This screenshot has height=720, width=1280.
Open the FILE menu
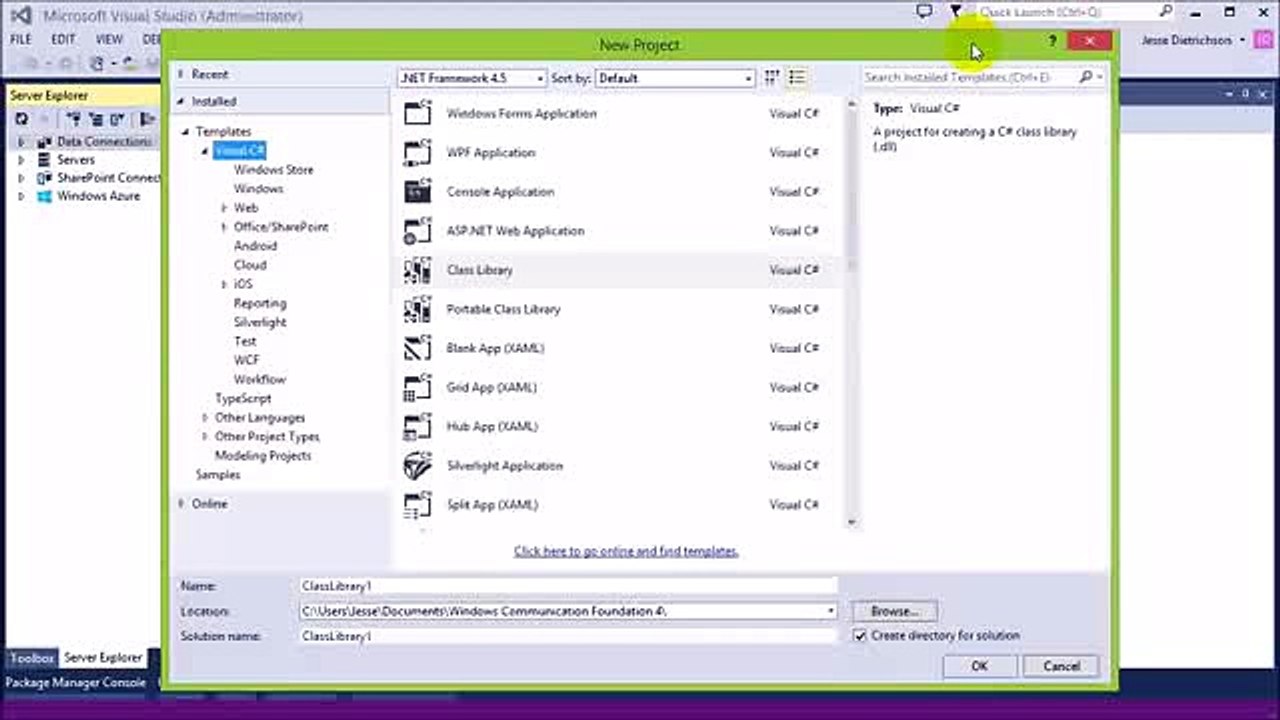pyautogui.click(x=21, y=39)
